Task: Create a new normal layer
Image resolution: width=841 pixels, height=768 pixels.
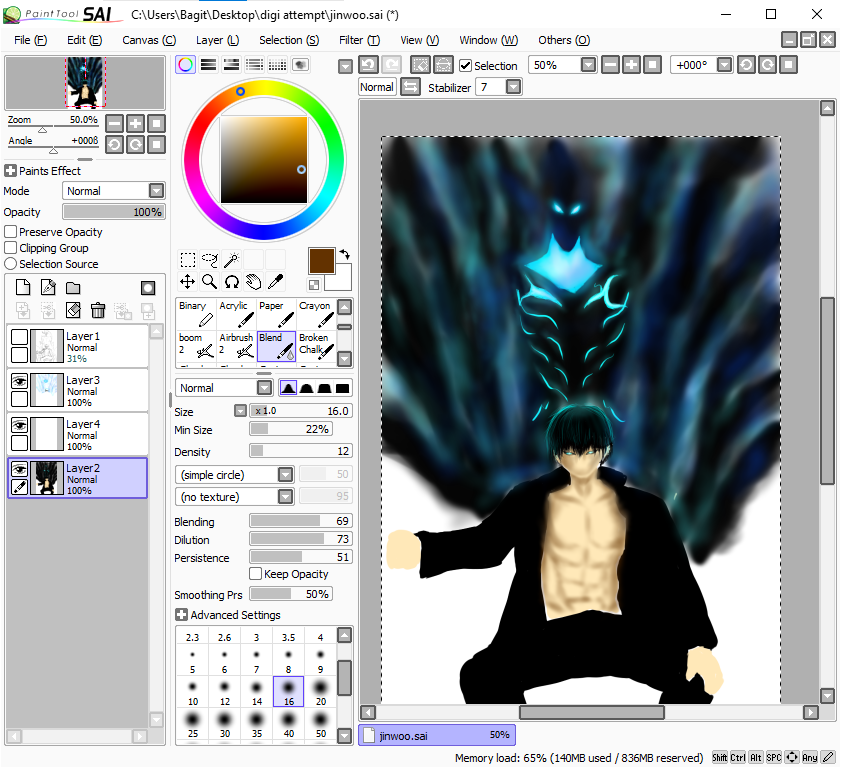Action: 23,287
